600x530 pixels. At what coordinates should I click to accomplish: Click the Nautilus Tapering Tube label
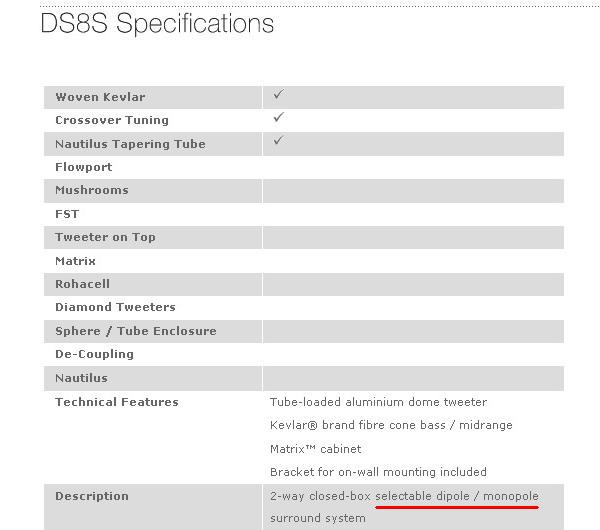point(130,144)
